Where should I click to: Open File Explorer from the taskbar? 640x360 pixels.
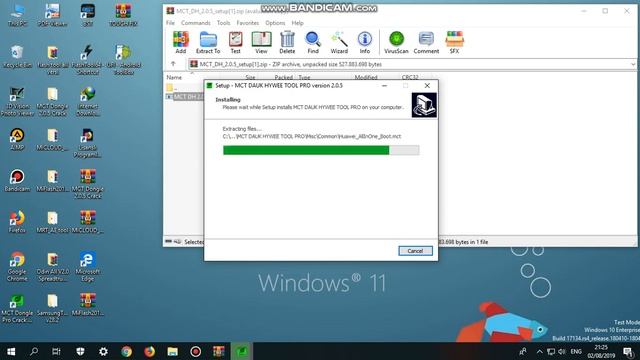173,351
